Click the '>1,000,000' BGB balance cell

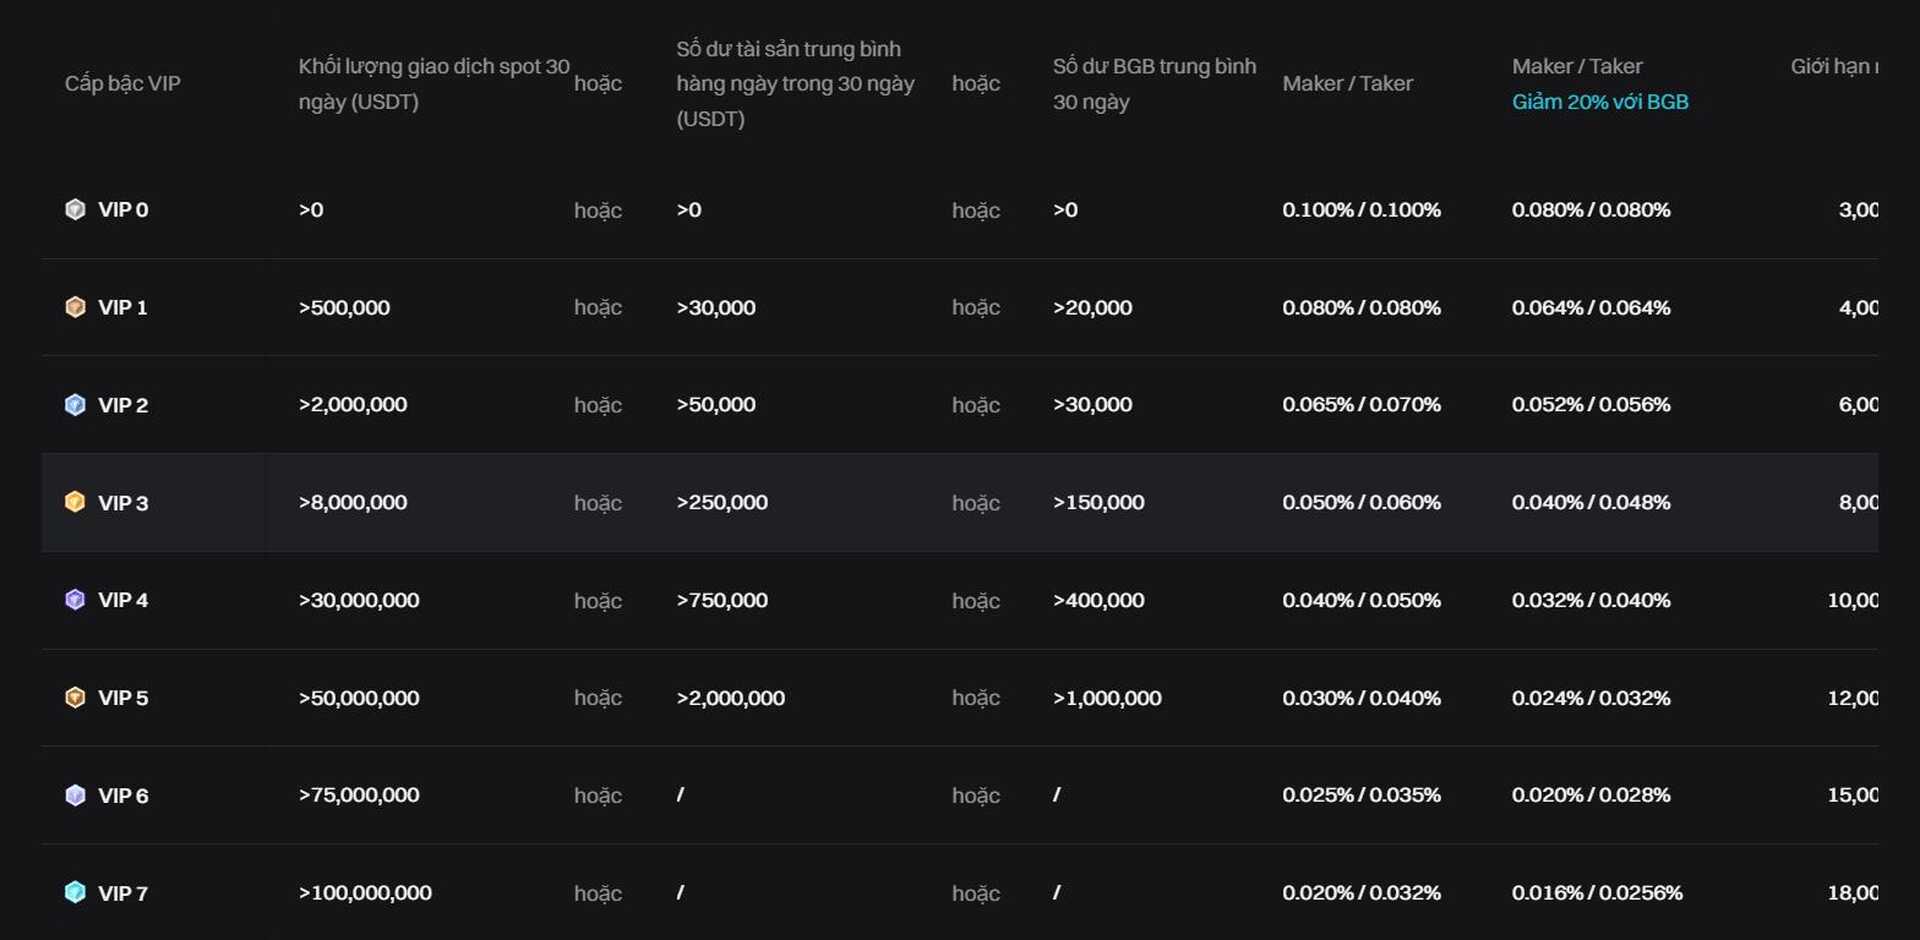coord(1107,698)
